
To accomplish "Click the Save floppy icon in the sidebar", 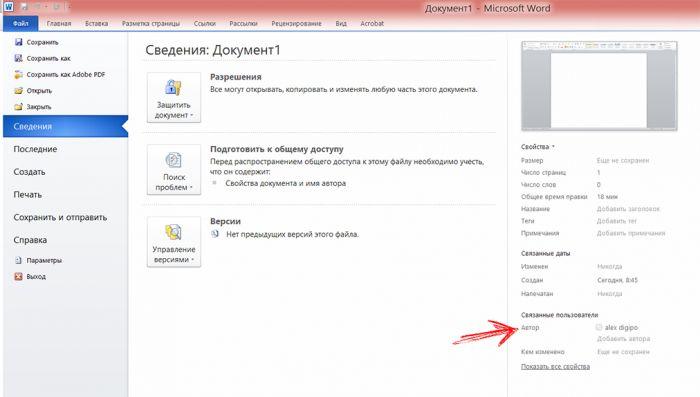I will 18,42.
